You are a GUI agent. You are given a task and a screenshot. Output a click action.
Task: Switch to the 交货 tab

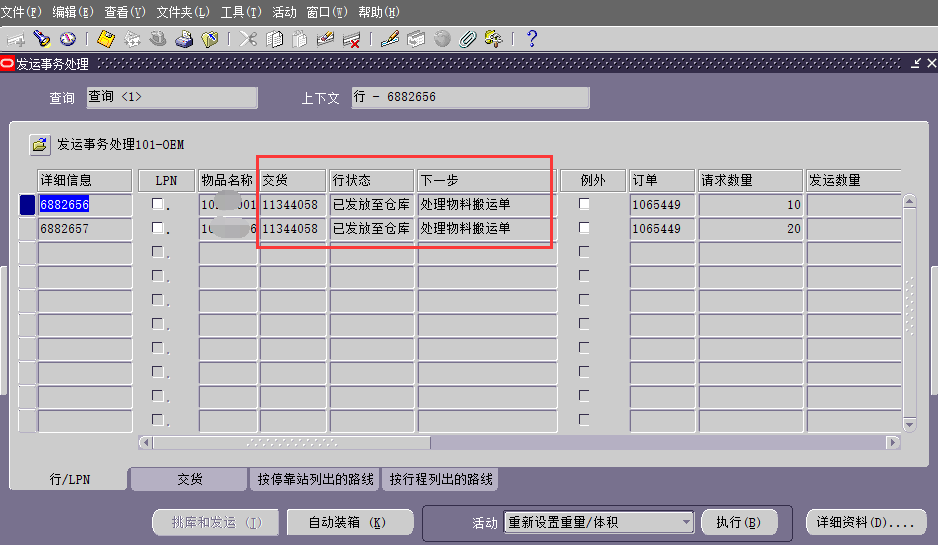tap(189, 480)
